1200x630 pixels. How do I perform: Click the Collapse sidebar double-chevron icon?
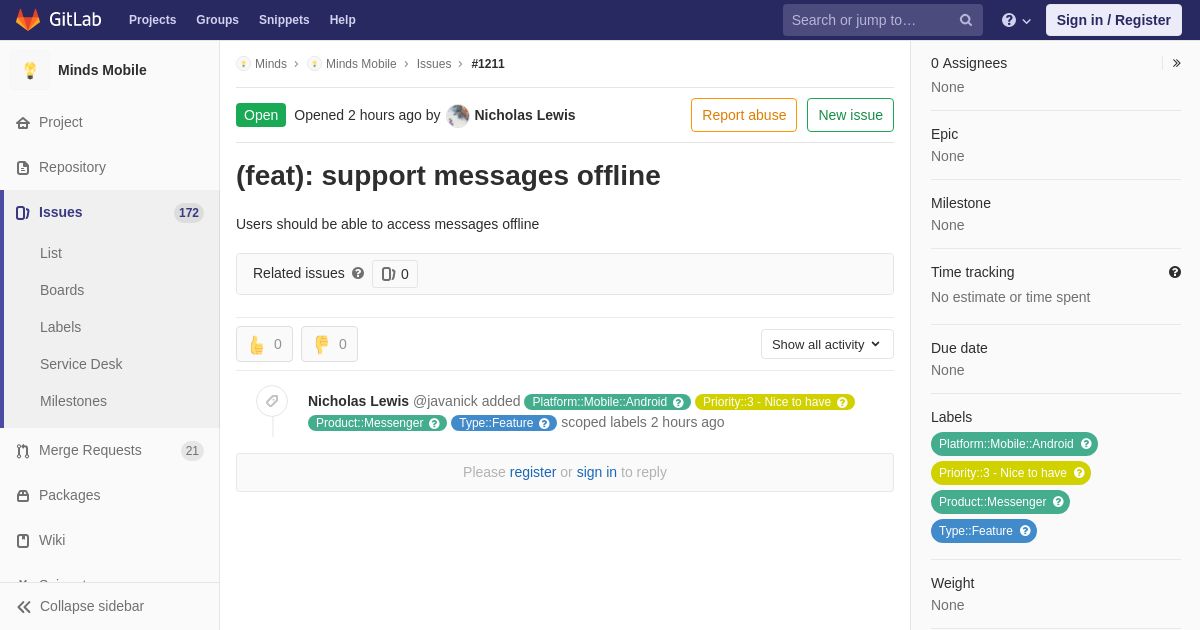coord(24,607)
